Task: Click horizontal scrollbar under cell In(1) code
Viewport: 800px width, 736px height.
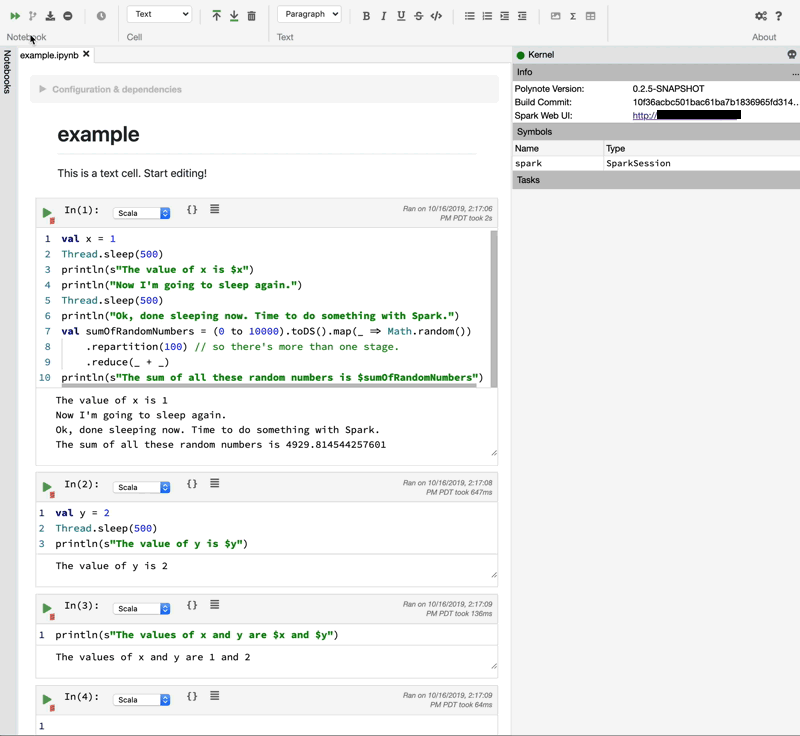Action: click(269, 386)
